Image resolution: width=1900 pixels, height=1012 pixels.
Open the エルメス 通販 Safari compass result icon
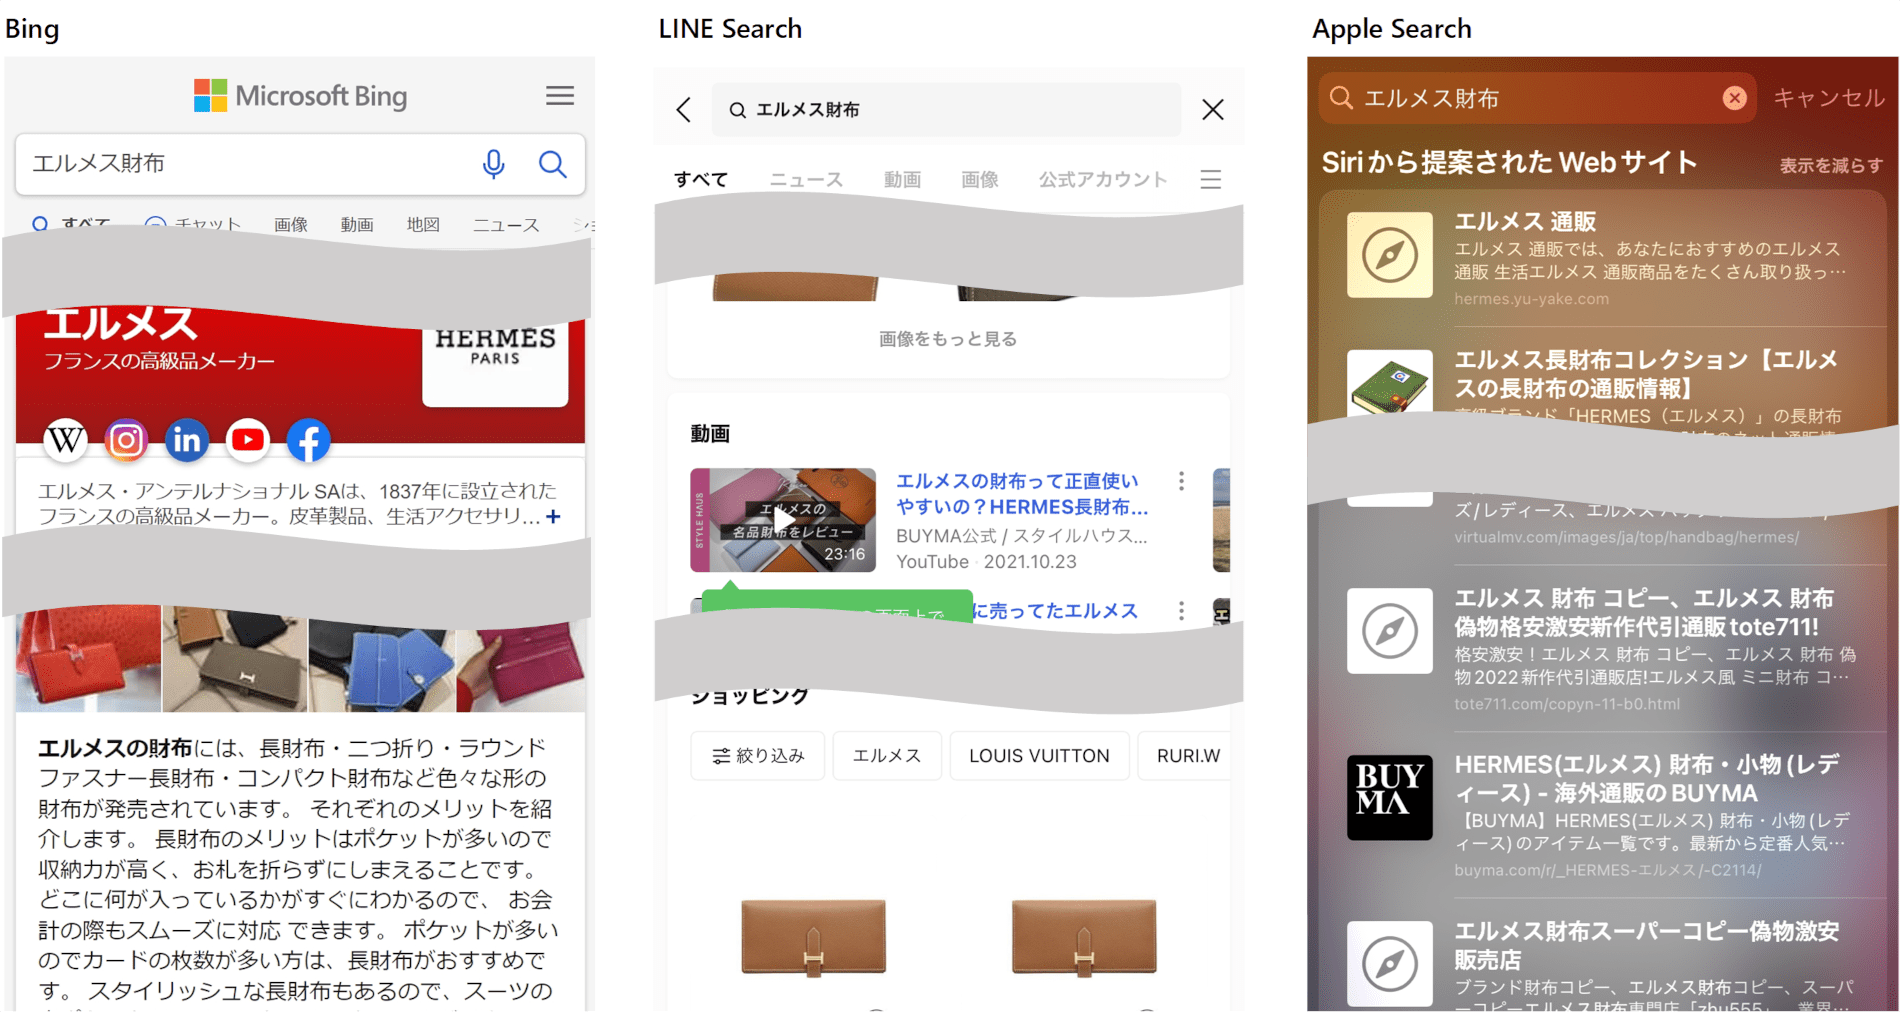1390,255
